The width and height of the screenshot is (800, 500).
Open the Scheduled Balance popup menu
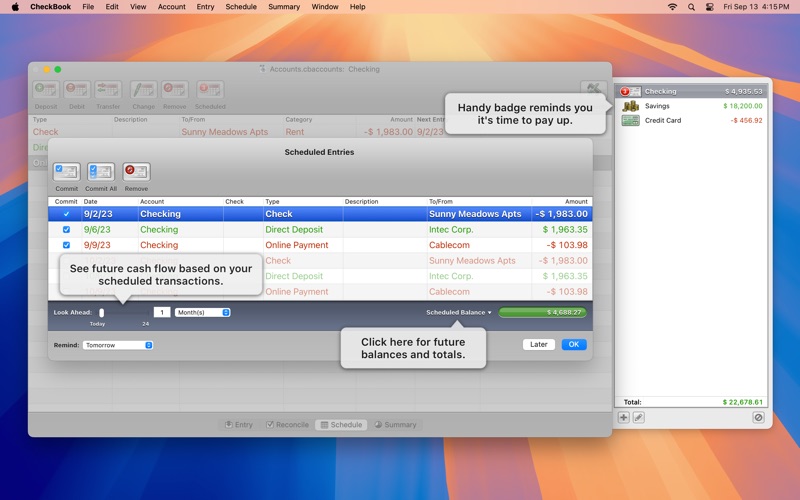click(459, 312)
